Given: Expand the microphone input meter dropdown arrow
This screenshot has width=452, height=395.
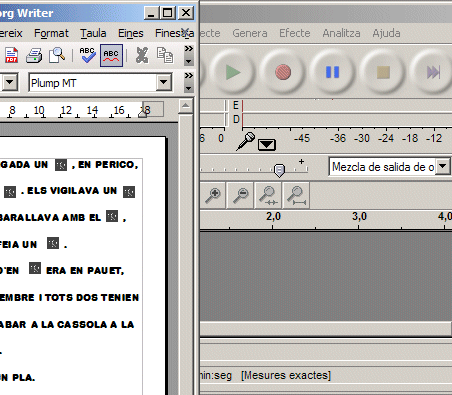Looking at the screenshot, I should (x=267, y=145).
